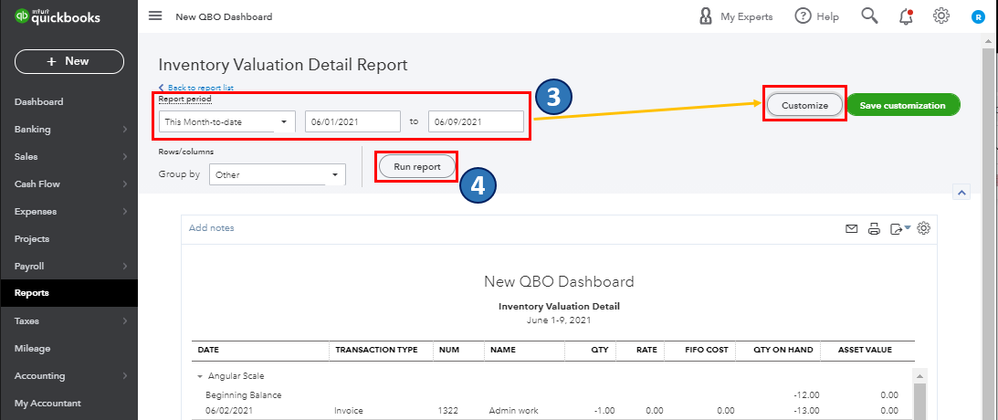
Task: Open the report period dropdown
Action: coord(227,122)
